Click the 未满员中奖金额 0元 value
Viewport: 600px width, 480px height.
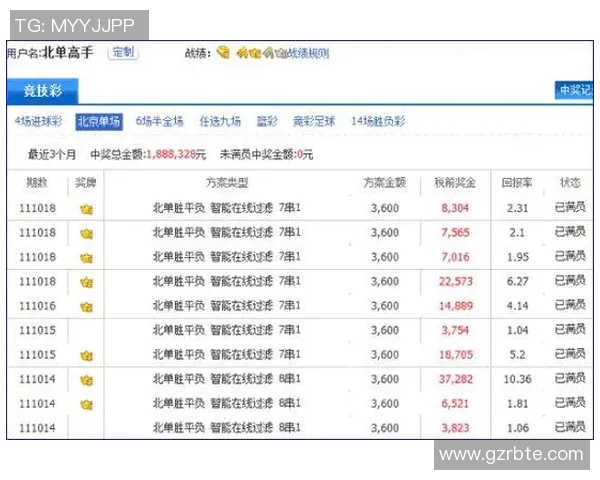[305, 155]
